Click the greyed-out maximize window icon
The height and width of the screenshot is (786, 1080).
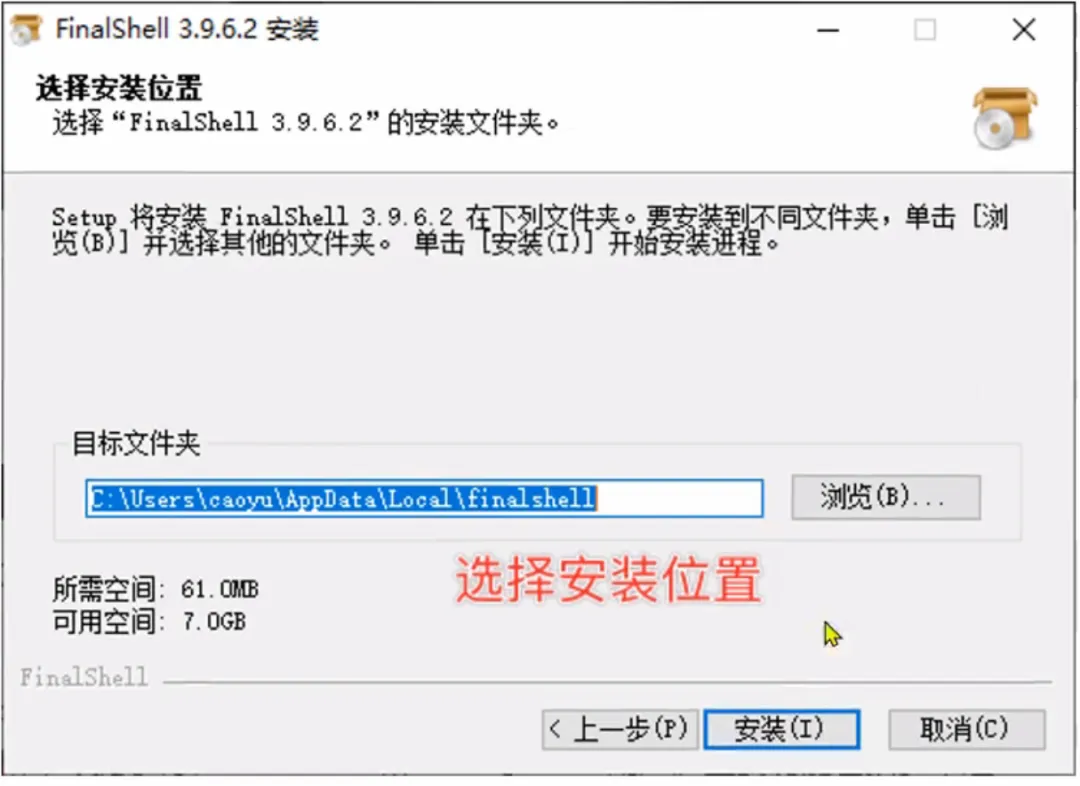point(924,30)
